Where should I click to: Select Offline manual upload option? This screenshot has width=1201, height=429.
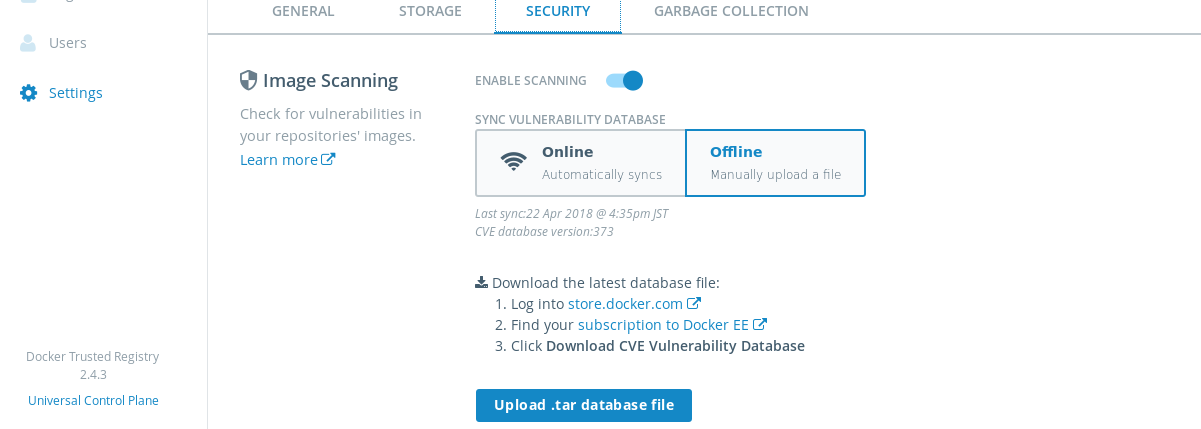point(775,163)
